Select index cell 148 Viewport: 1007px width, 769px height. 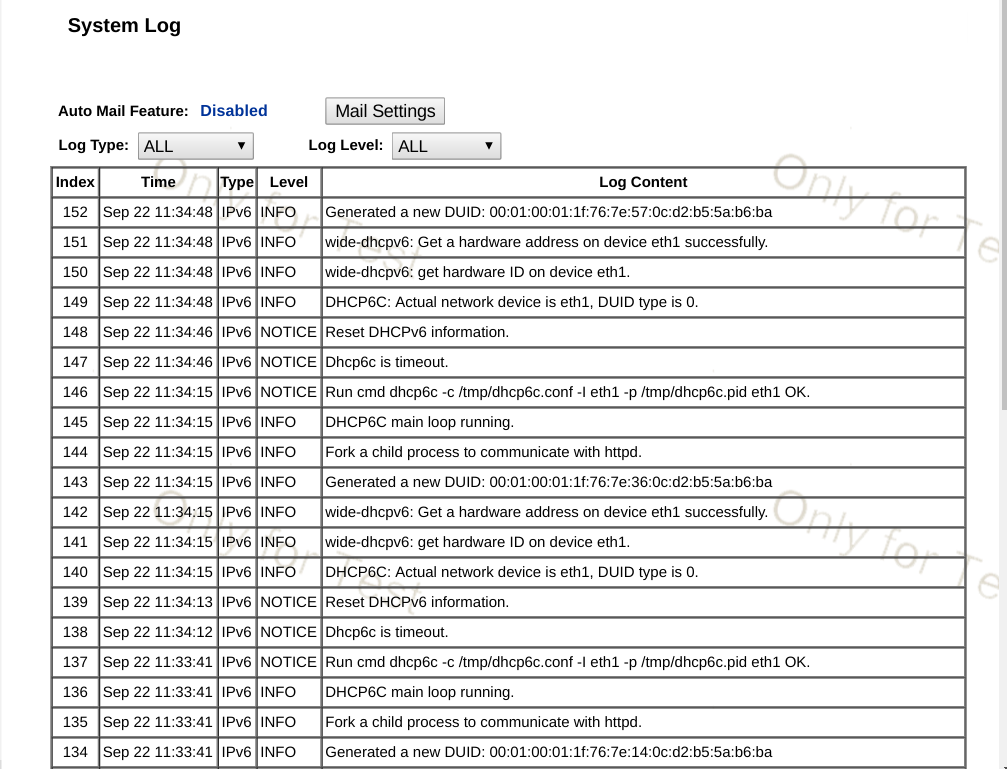pyautogui.click(x=75, y=332)
